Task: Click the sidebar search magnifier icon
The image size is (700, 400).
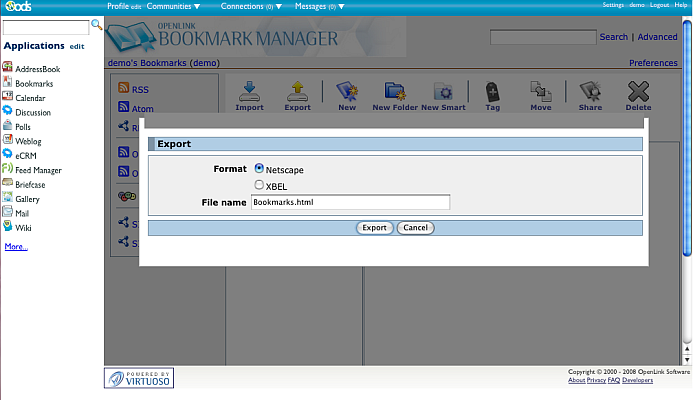Action: coord(96,25)
